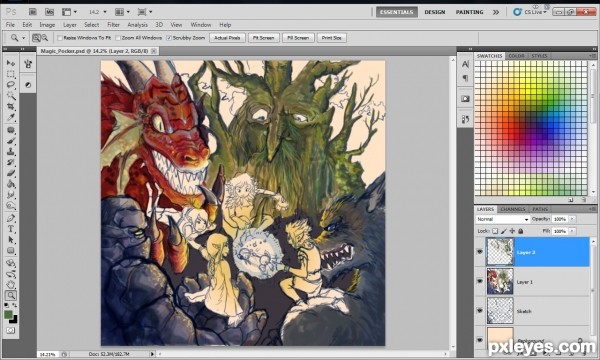Screen dimensions: 600x360
Task: Switch to Design workspace
Action: (435, 12)
